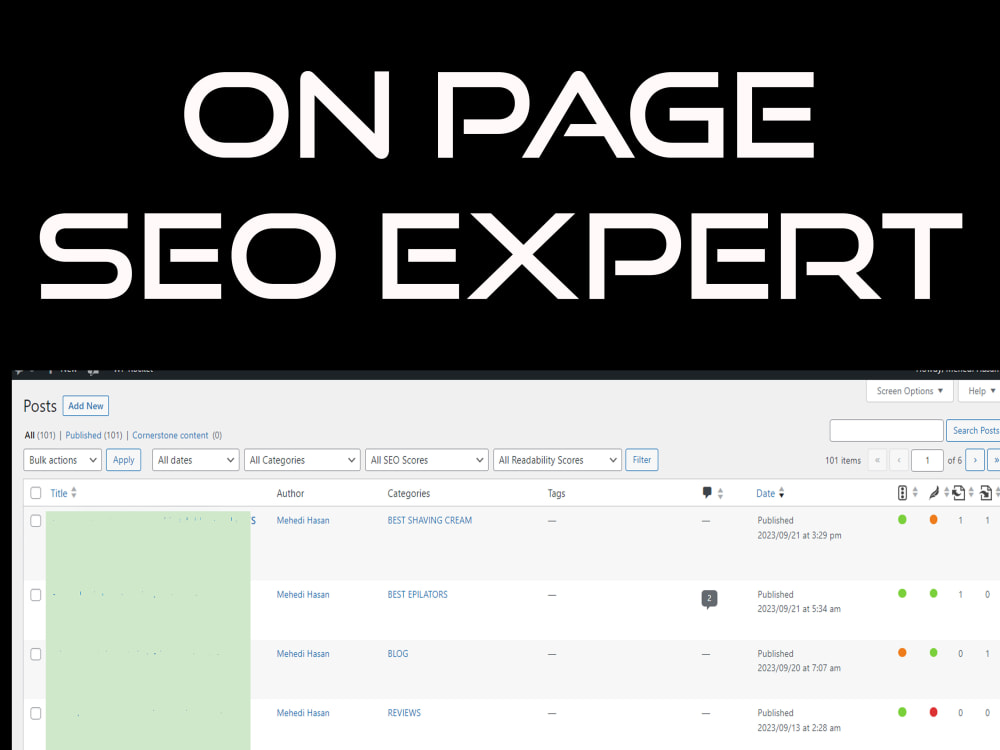
Task: Go to the previous page arrow
Action: coord(899,460)
